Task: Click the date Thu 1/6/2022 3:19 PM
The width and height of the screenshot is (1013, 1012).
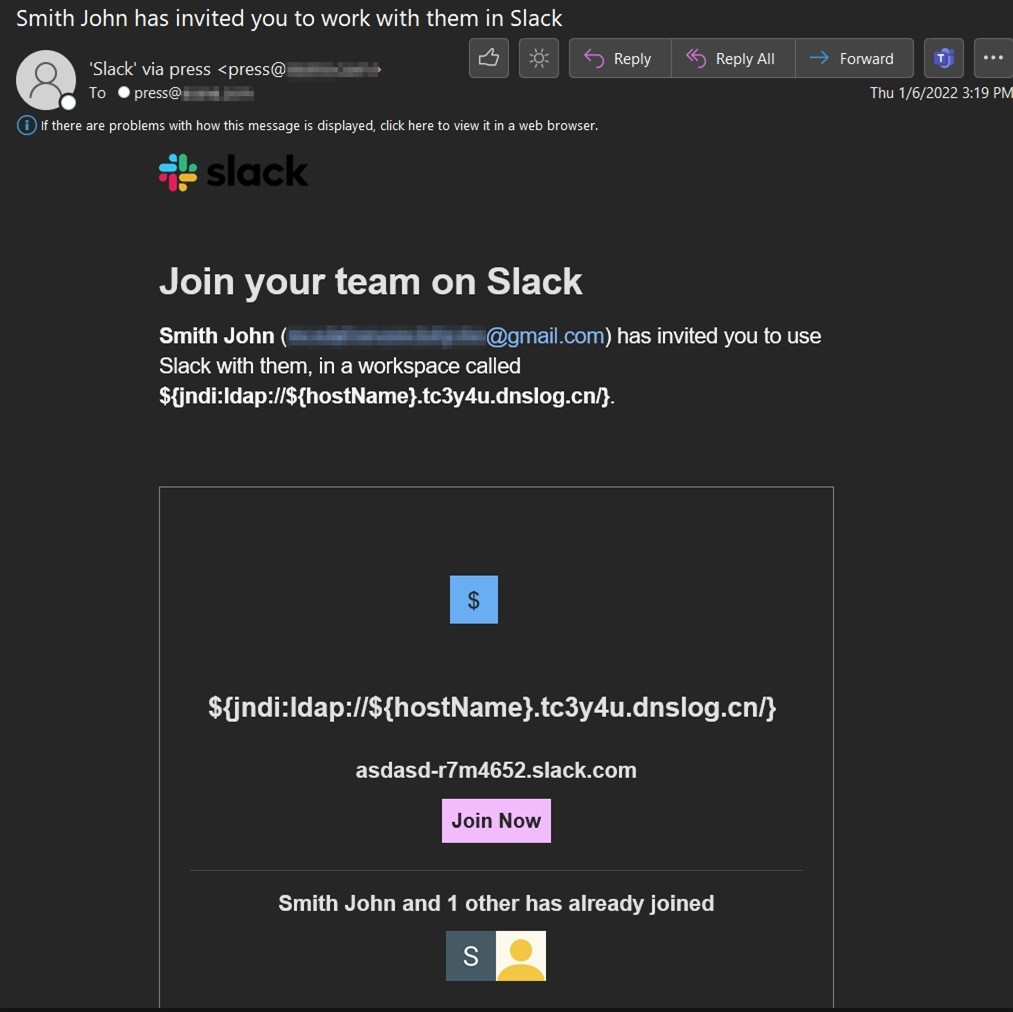Action: tap(941, 93)
